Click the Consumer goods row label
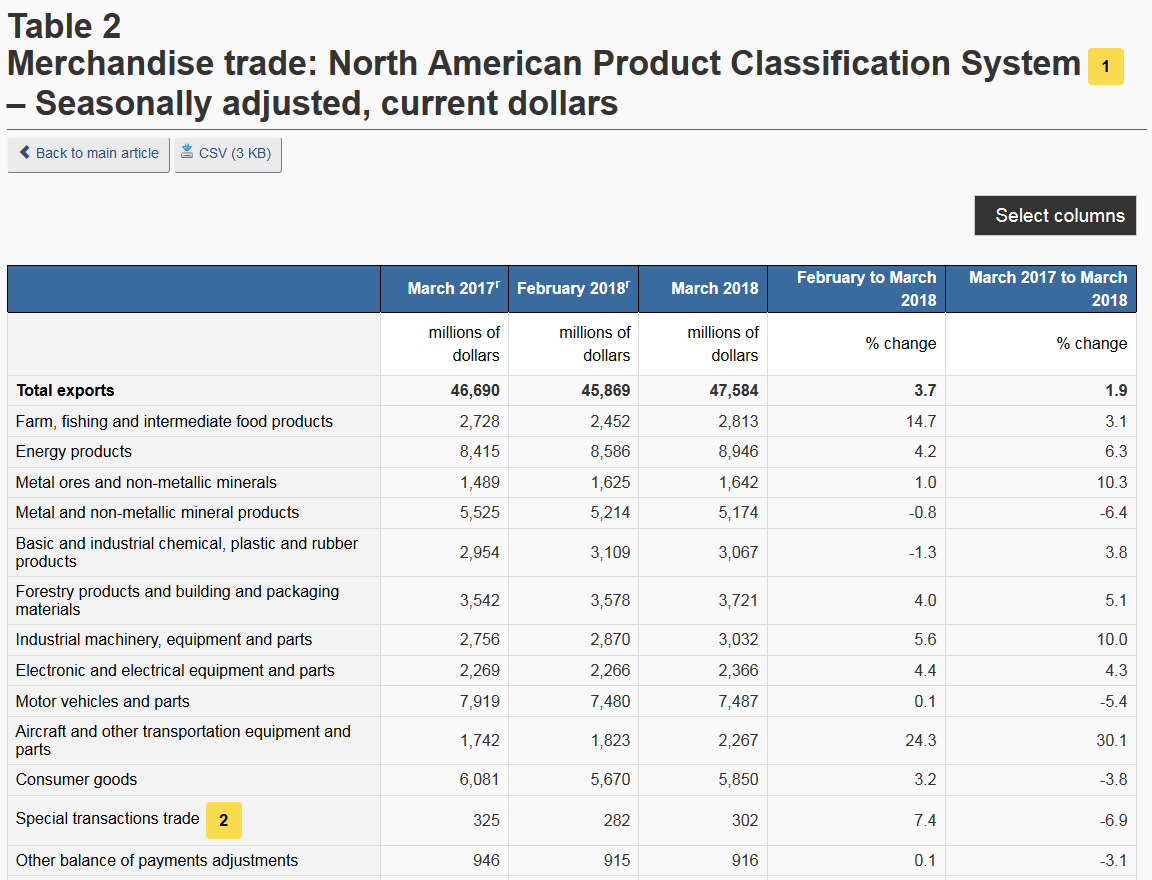1152x880 pixels. pos(76,780)
